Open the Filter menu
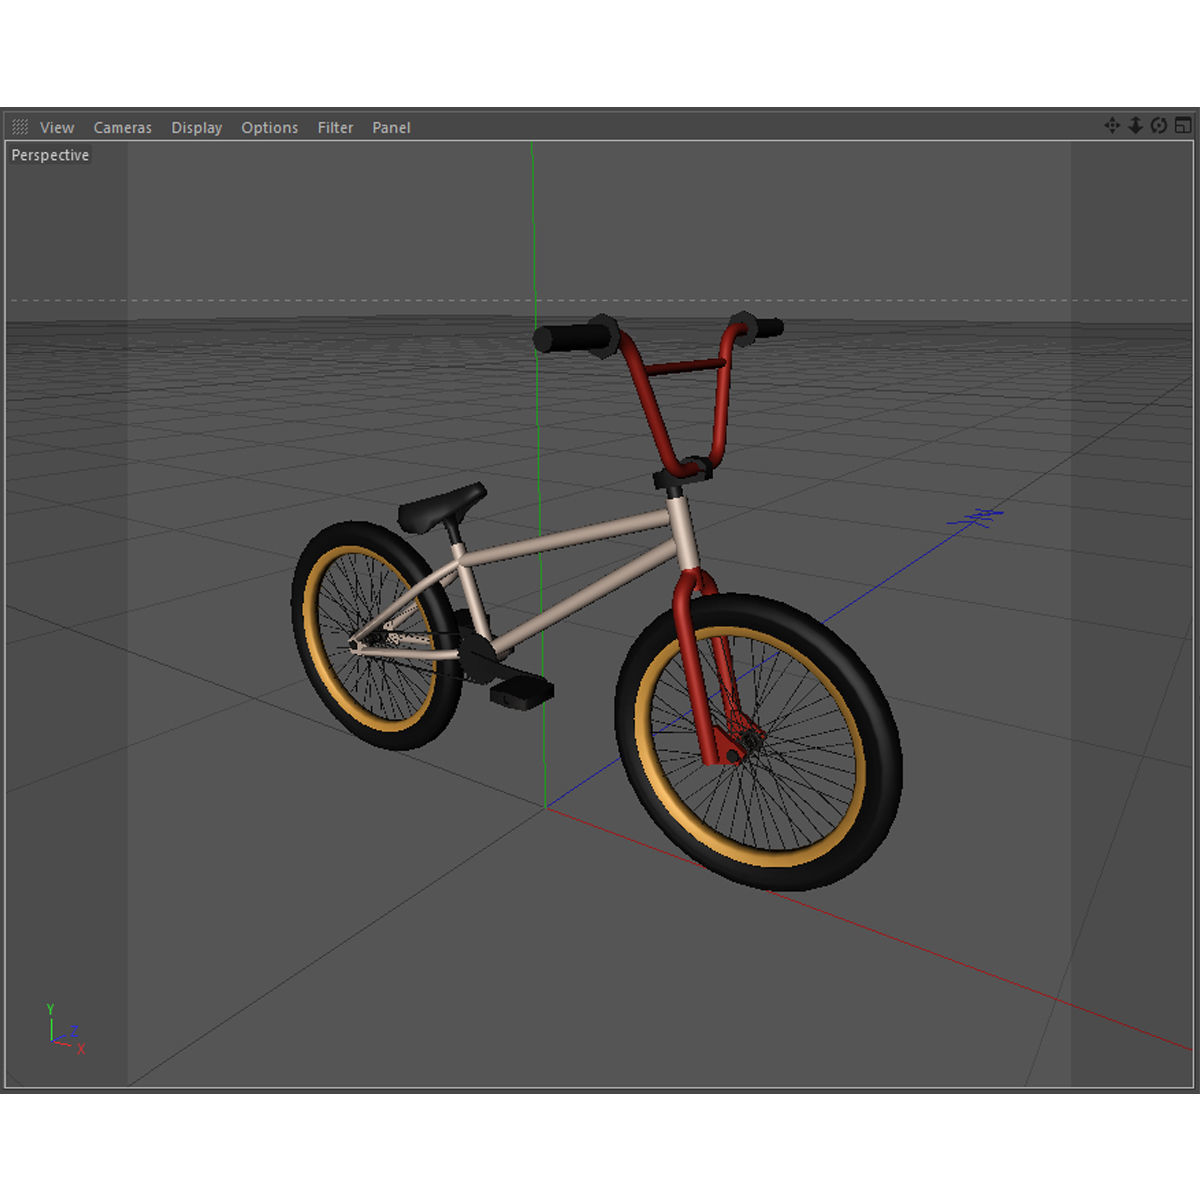The image size is (1200, 1200). coord(335,127)
